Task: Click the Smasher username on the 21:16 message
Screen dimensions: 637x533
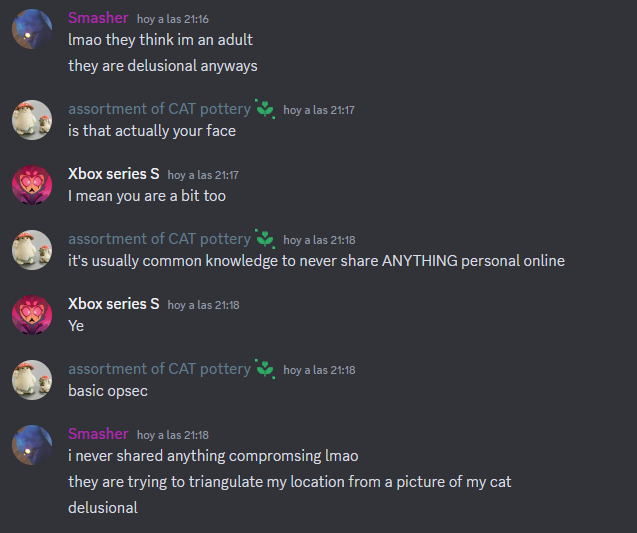Action: (x=98, y=18)
